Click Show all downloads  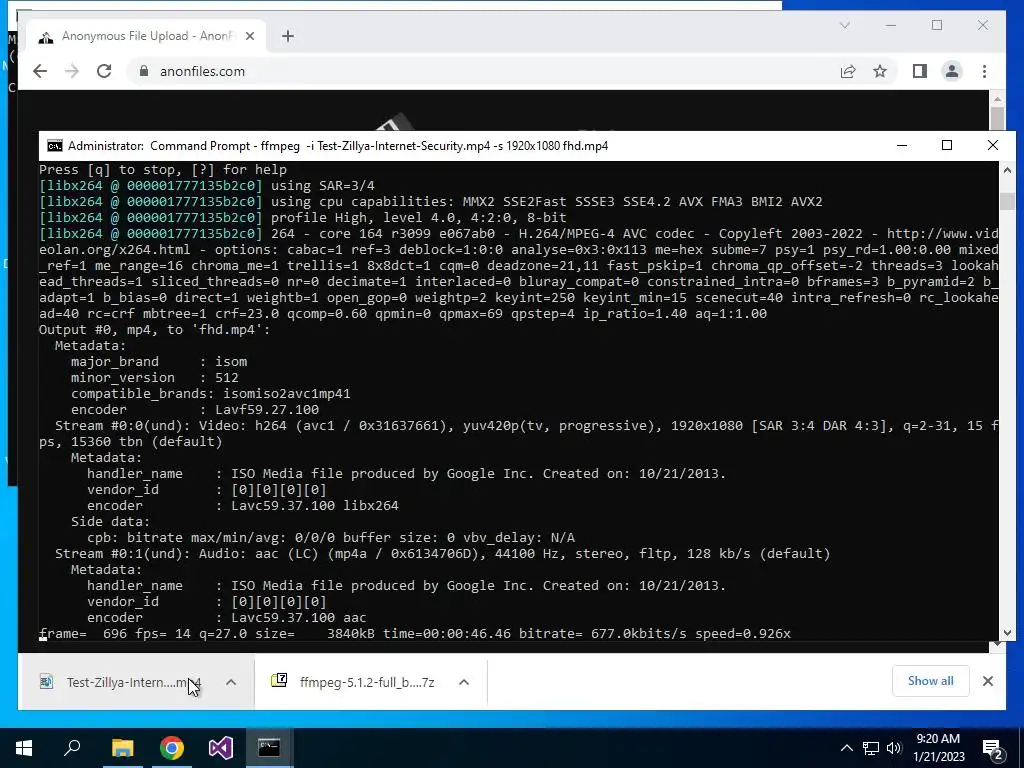(930, 681)
